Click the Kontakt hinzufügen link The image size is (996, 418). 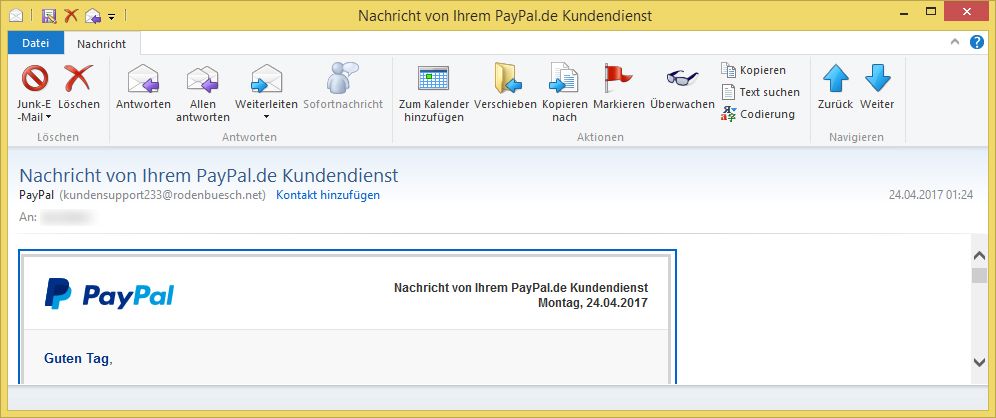coord(328,195)
